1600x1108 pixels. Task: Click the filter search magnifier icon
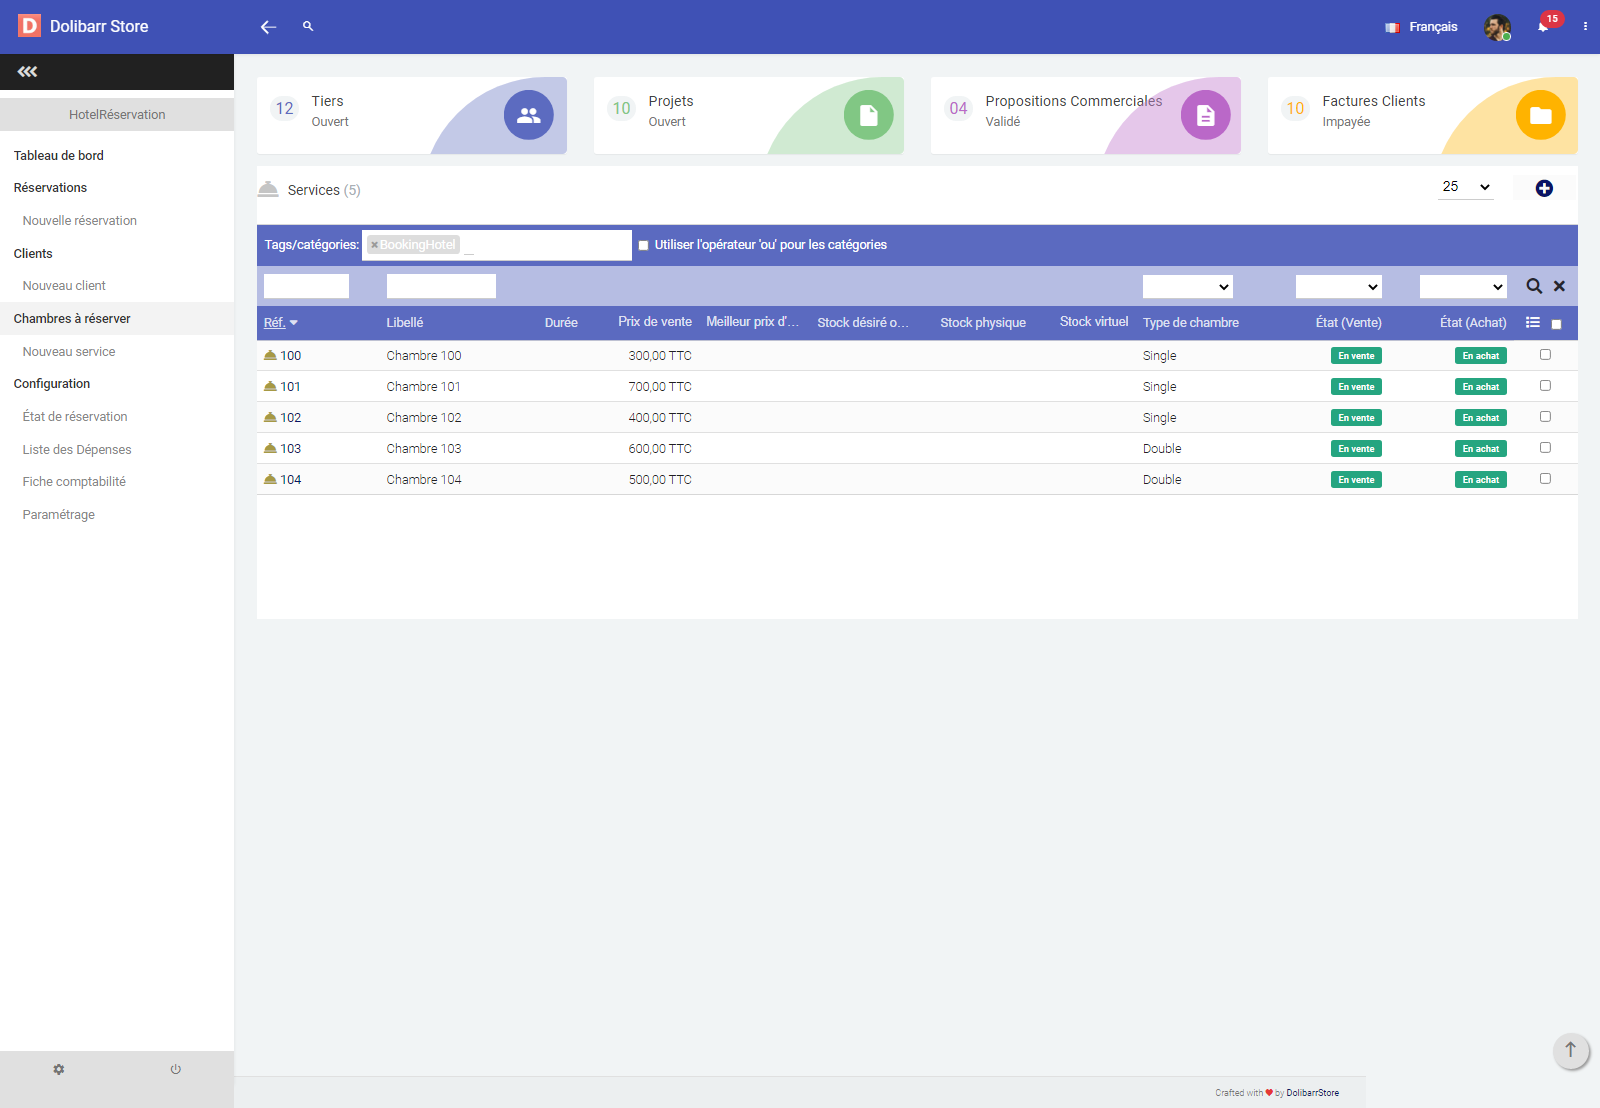coord(1533,286)
